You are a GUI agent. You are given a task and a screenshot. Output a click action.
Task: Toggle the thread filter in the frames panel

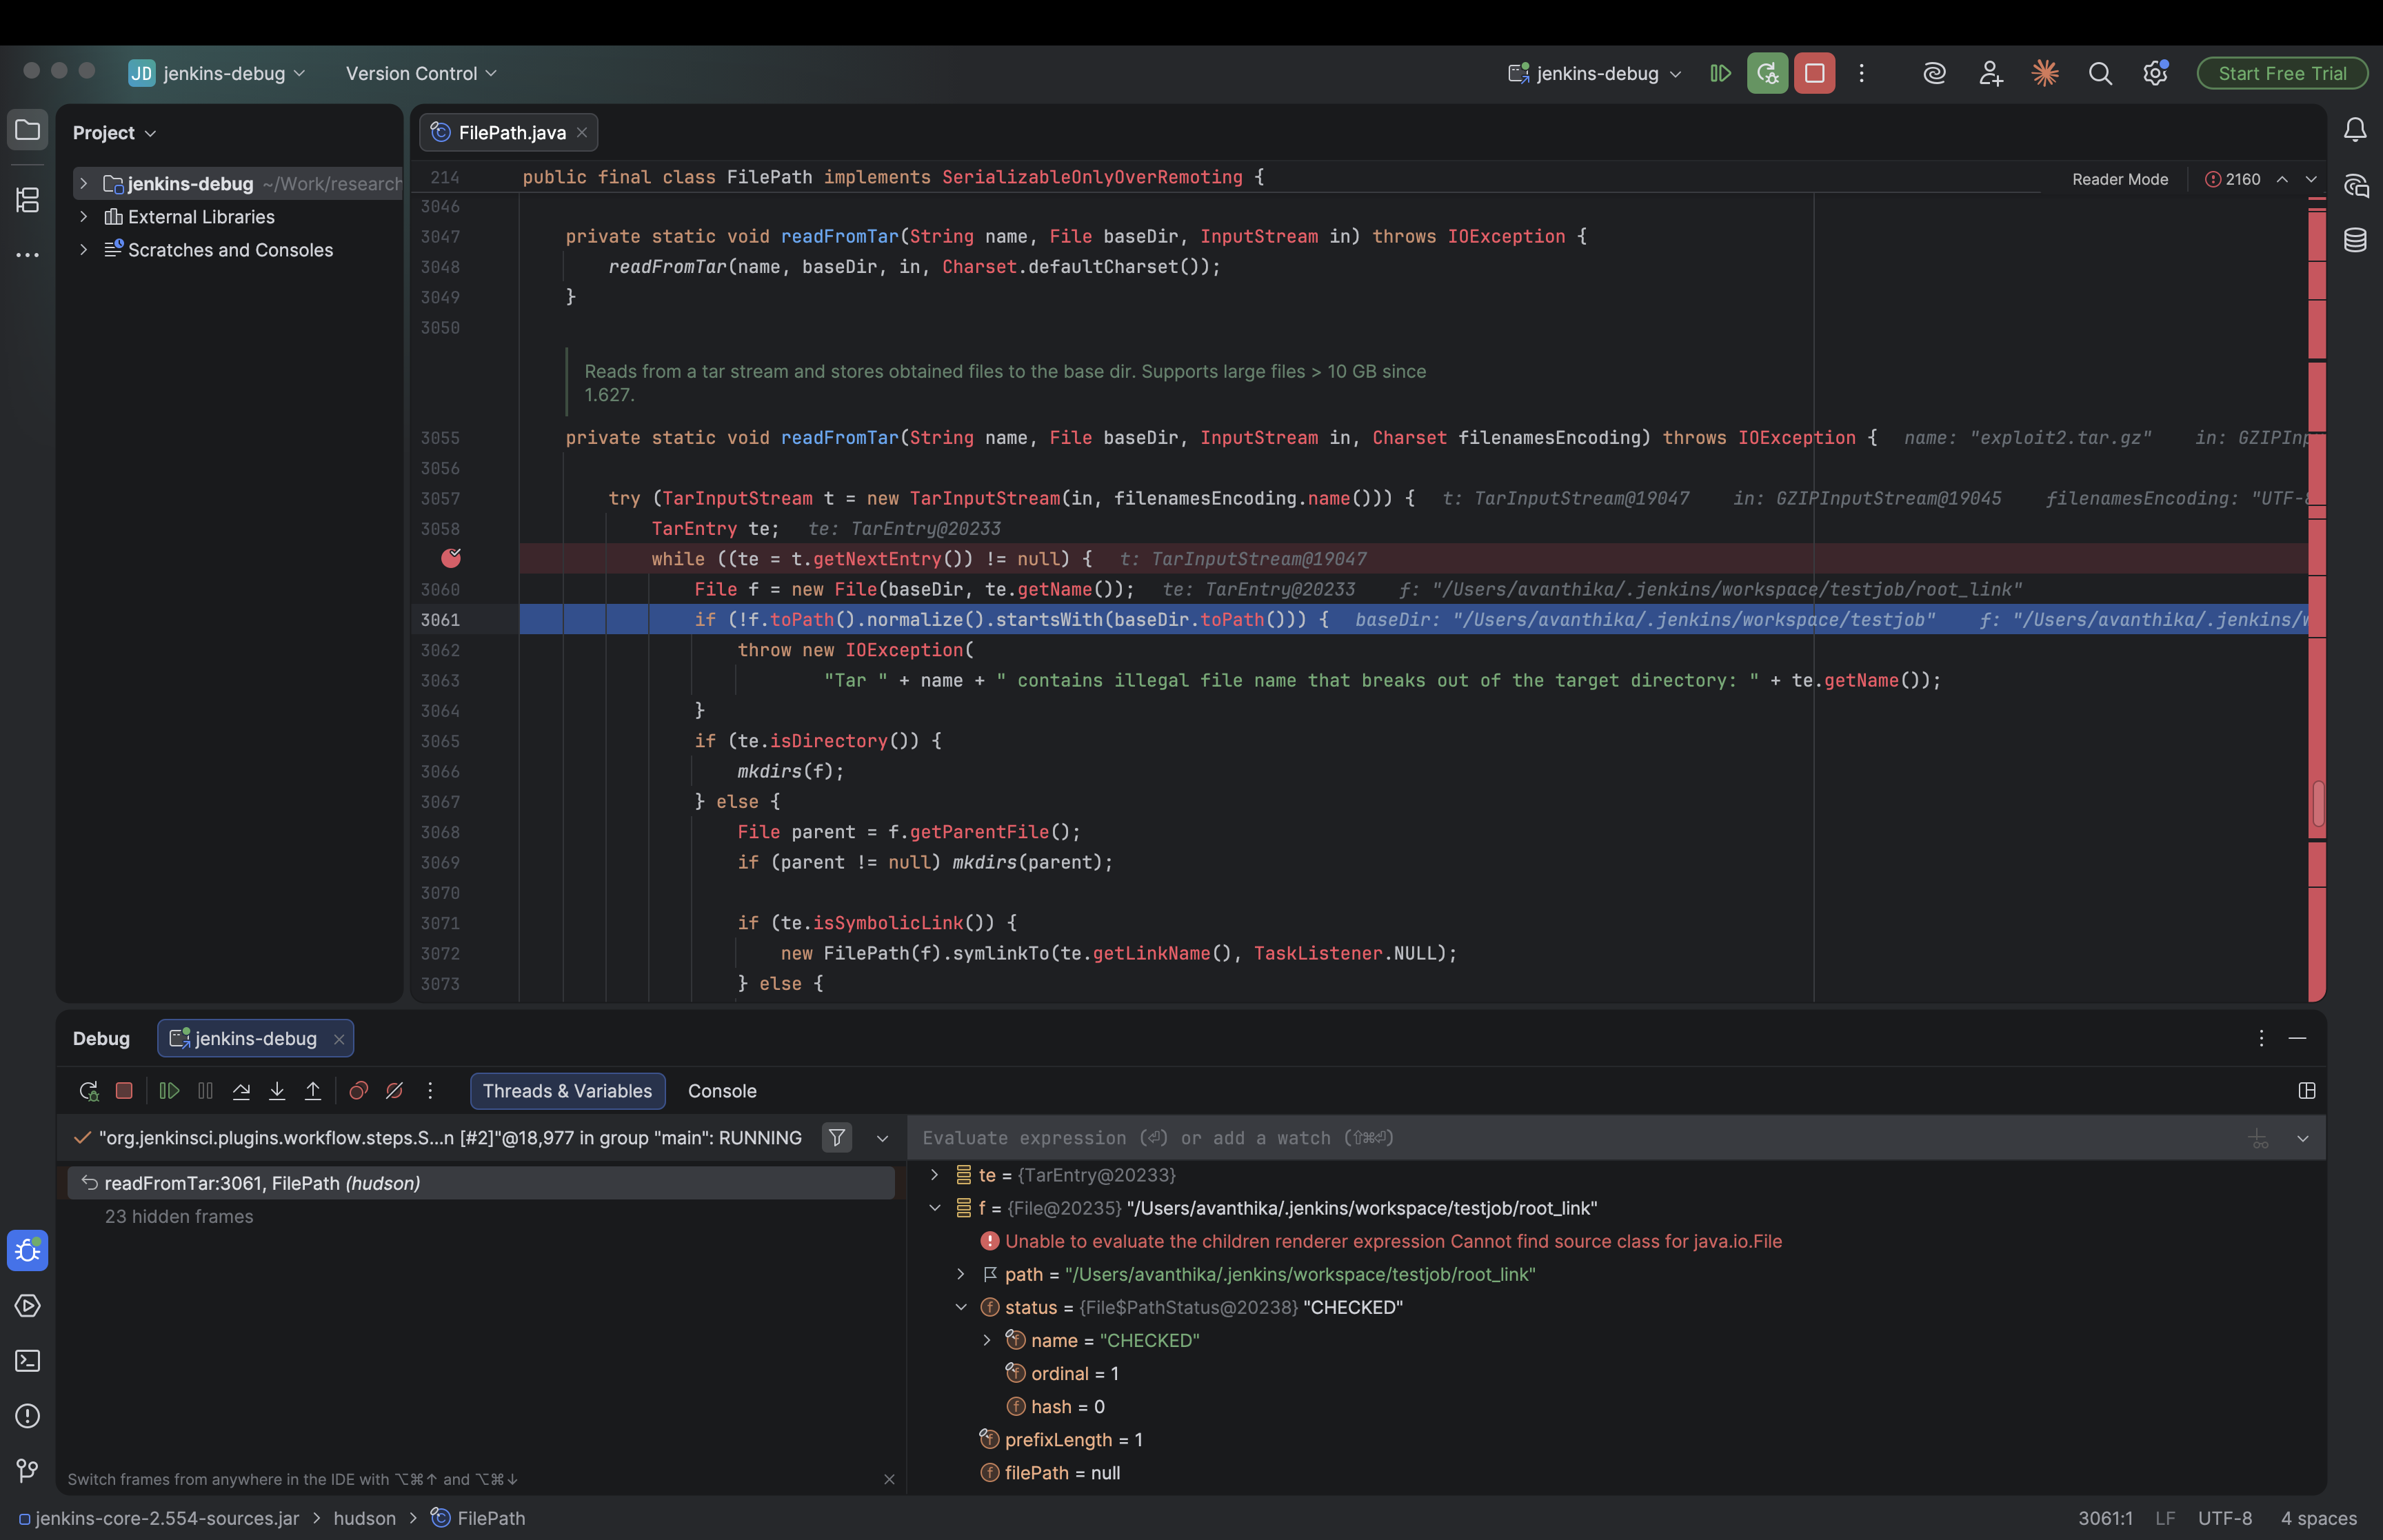click(x=836, y=1138)
